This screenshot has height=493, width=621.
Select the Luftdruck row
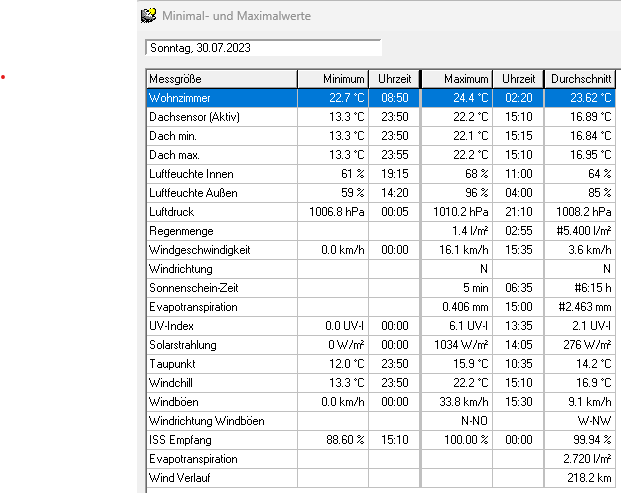pos(221,212)
